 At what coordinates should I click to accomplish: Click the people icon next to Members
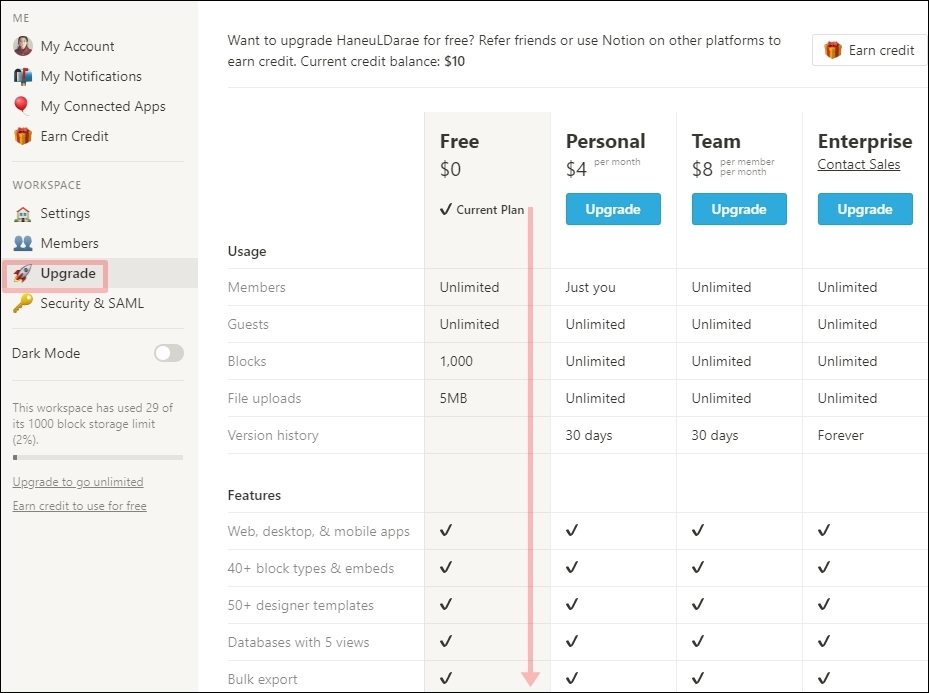tap(23, 243)
